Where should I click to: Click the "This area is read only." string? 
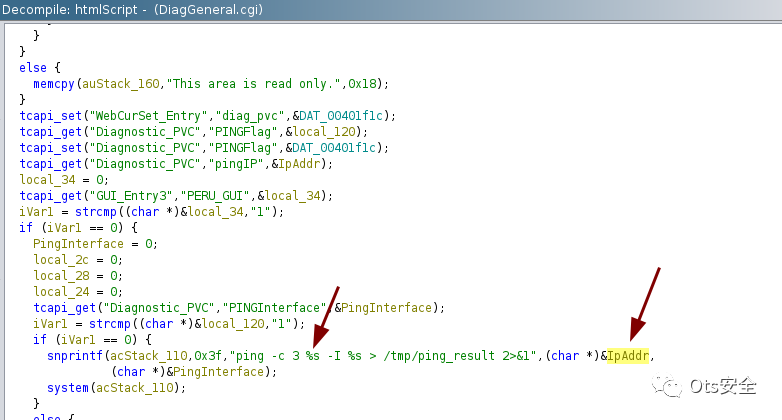click(253, 84)
